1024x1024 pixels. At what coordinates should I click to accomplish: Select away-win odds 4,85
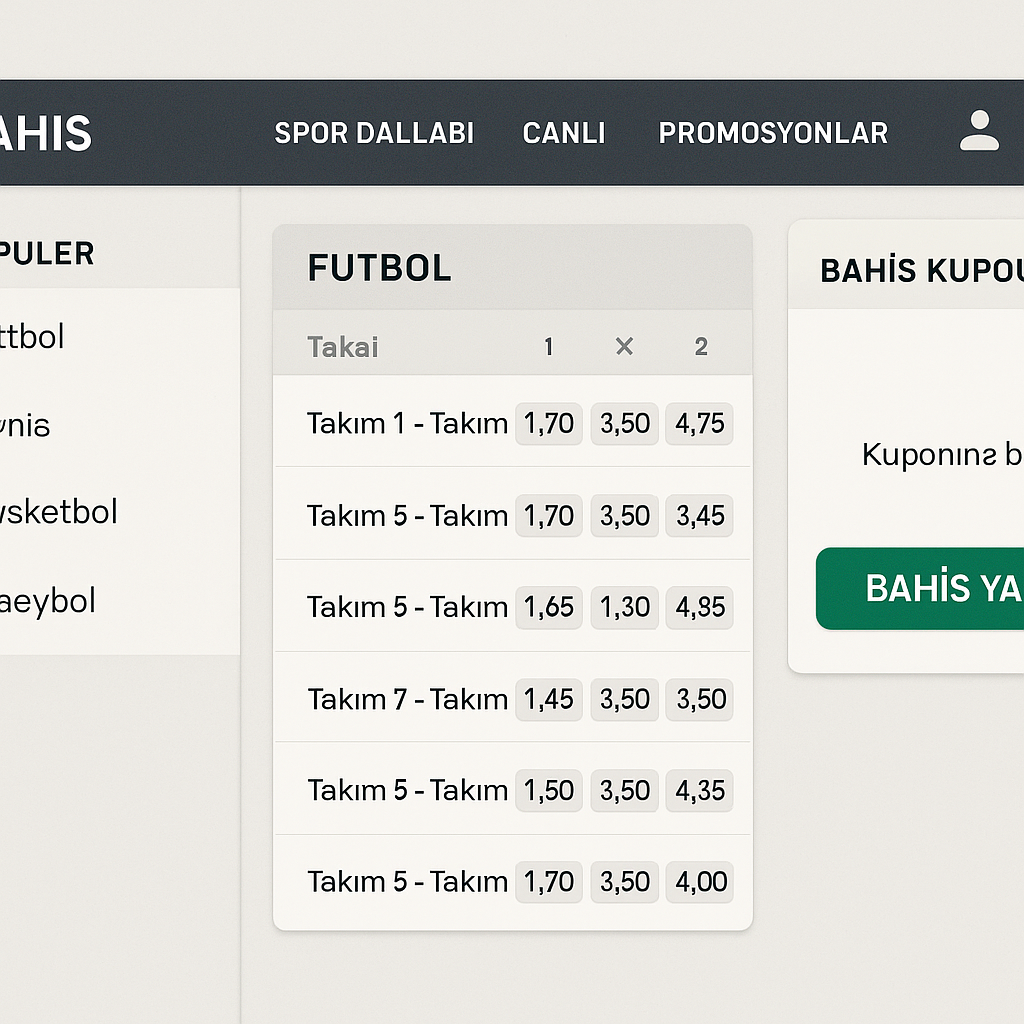pos(700,607)
